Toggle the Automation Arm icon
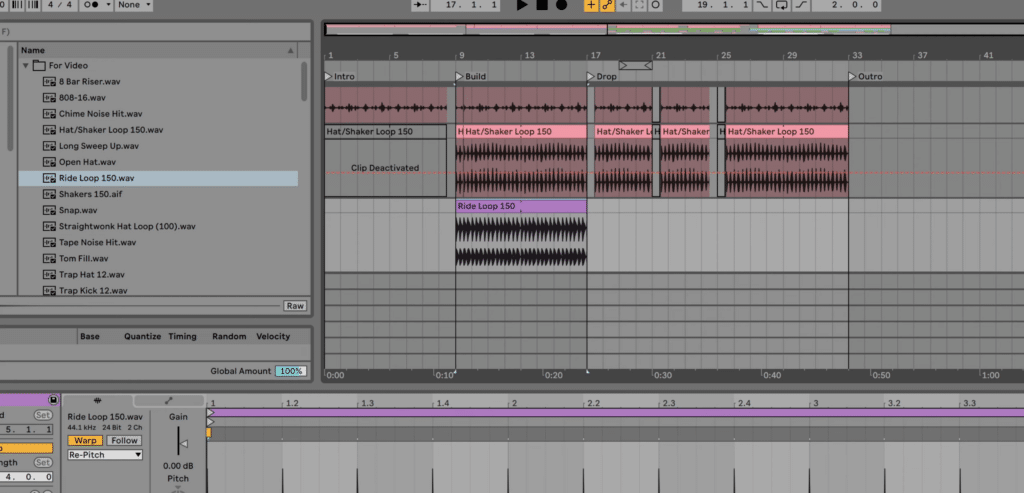 (607, 5)
